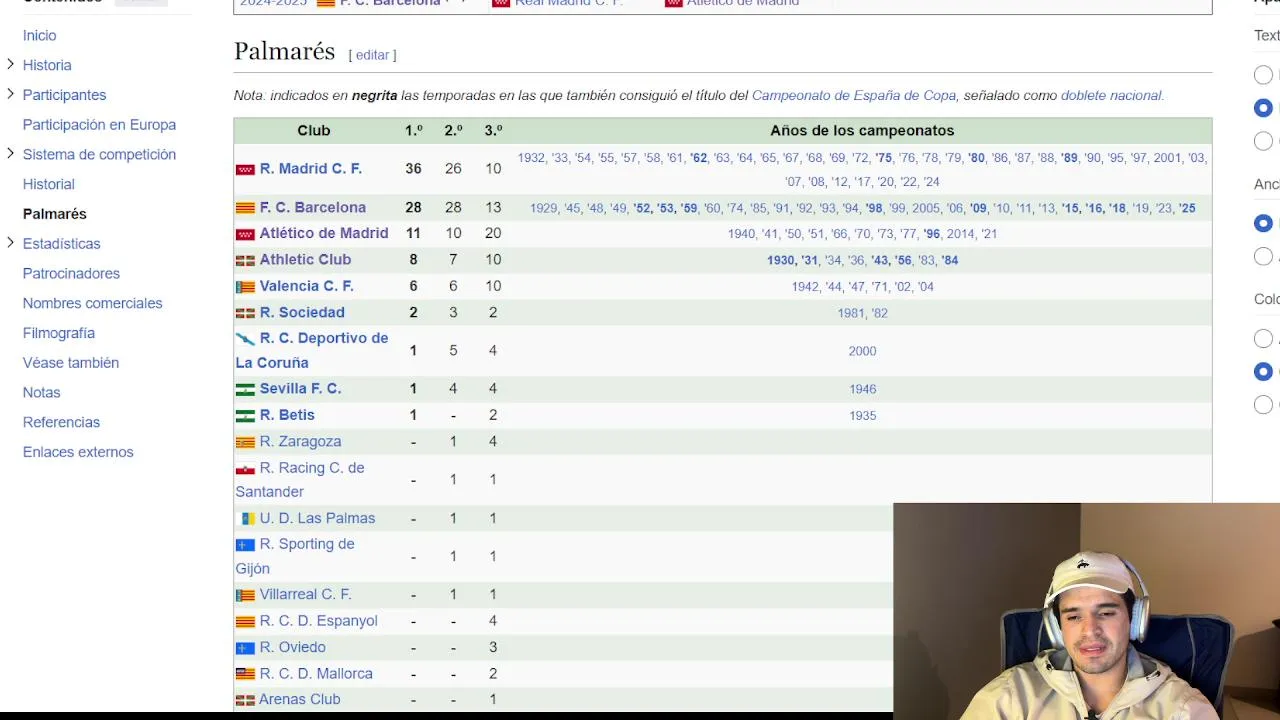Jump to the Referencias section
The image size is (1280, 720).
[x=61, y=422]
